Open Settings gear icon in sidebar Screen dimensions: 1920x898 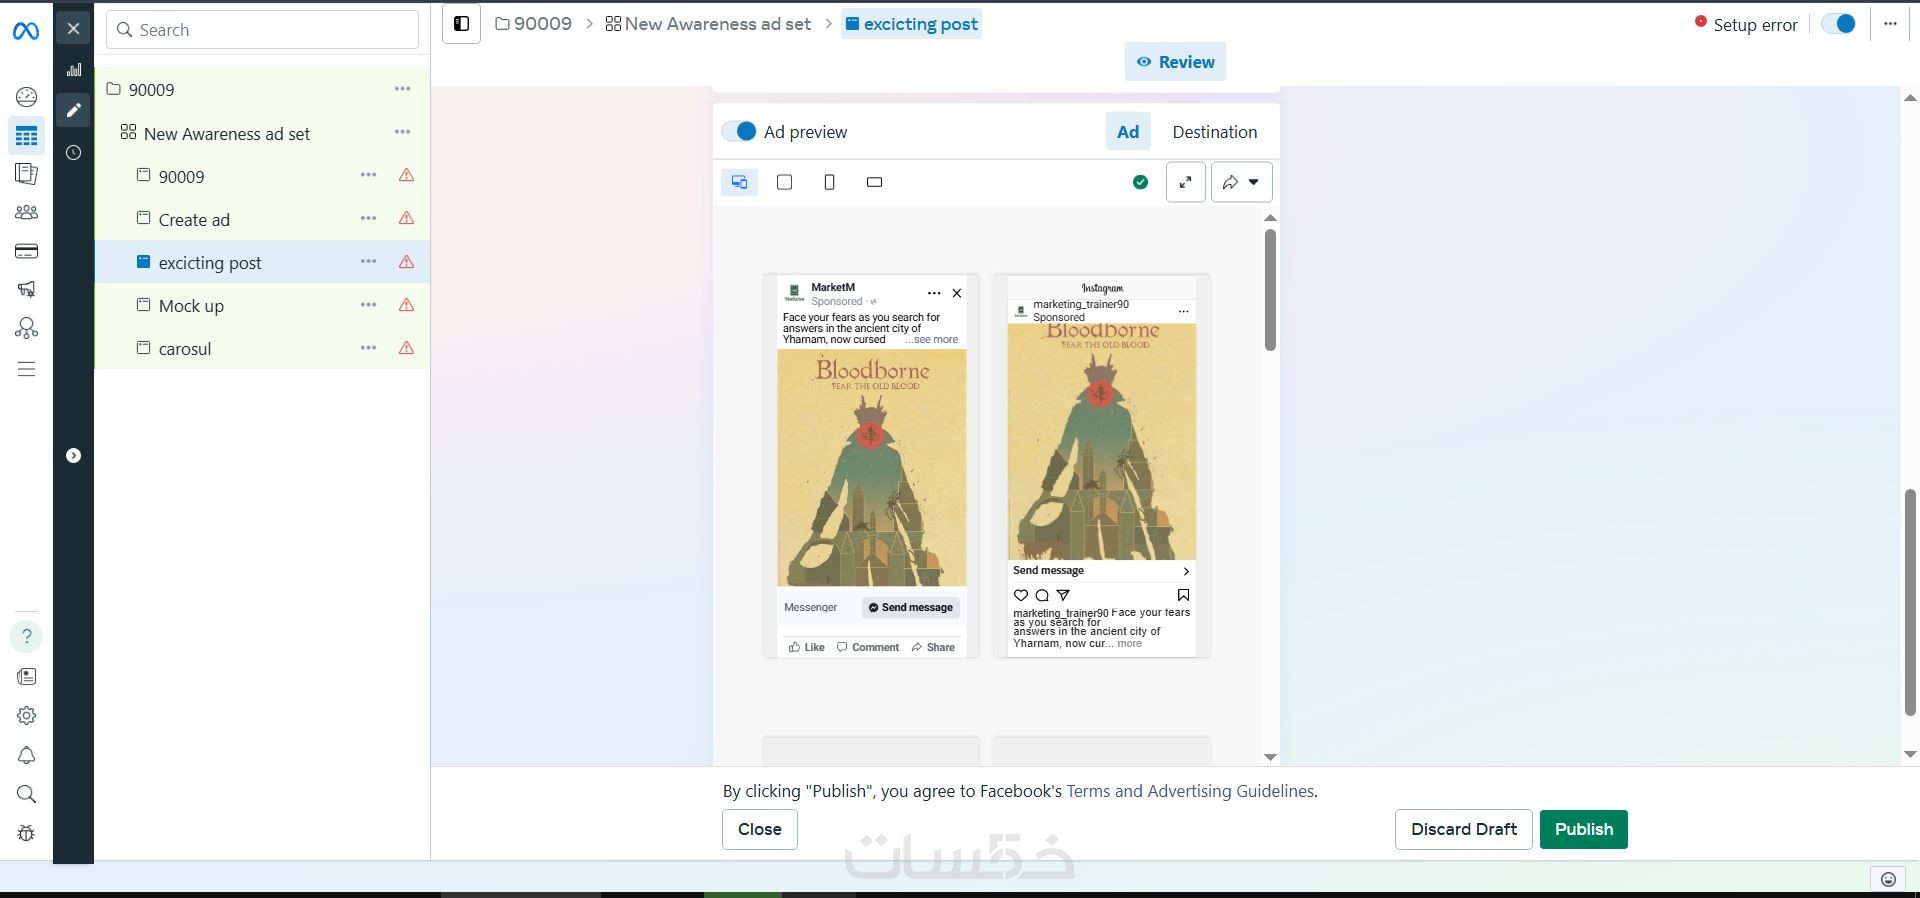pos(27,716)
